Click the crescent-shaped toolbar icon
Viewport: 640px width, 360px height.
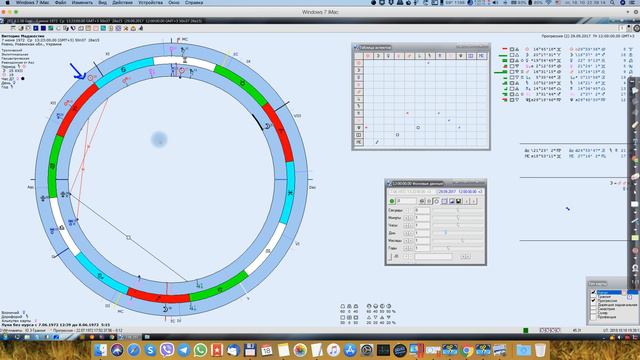[x=21, y=28]
